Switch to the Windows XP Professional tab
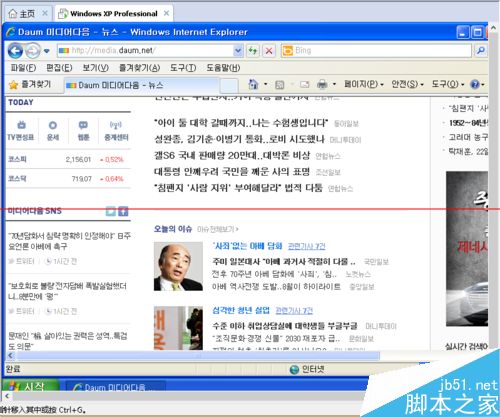Viewport: 500px width, 417px height. coord(114,14)
